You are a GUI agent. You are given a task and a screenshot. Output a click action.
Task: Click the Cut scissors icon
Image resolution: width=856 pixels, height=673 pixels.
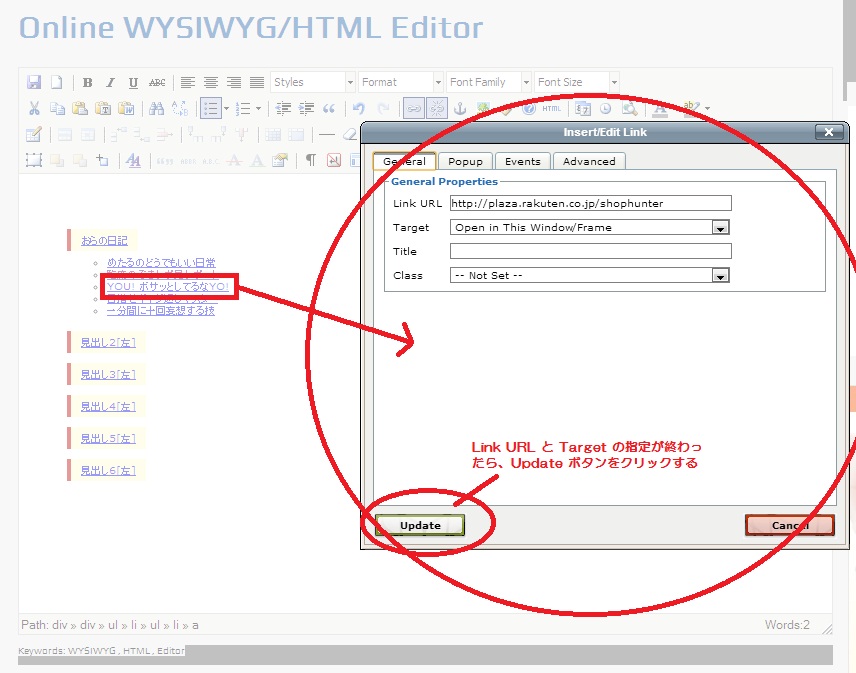pyautogui.click(x=34, y=109)
